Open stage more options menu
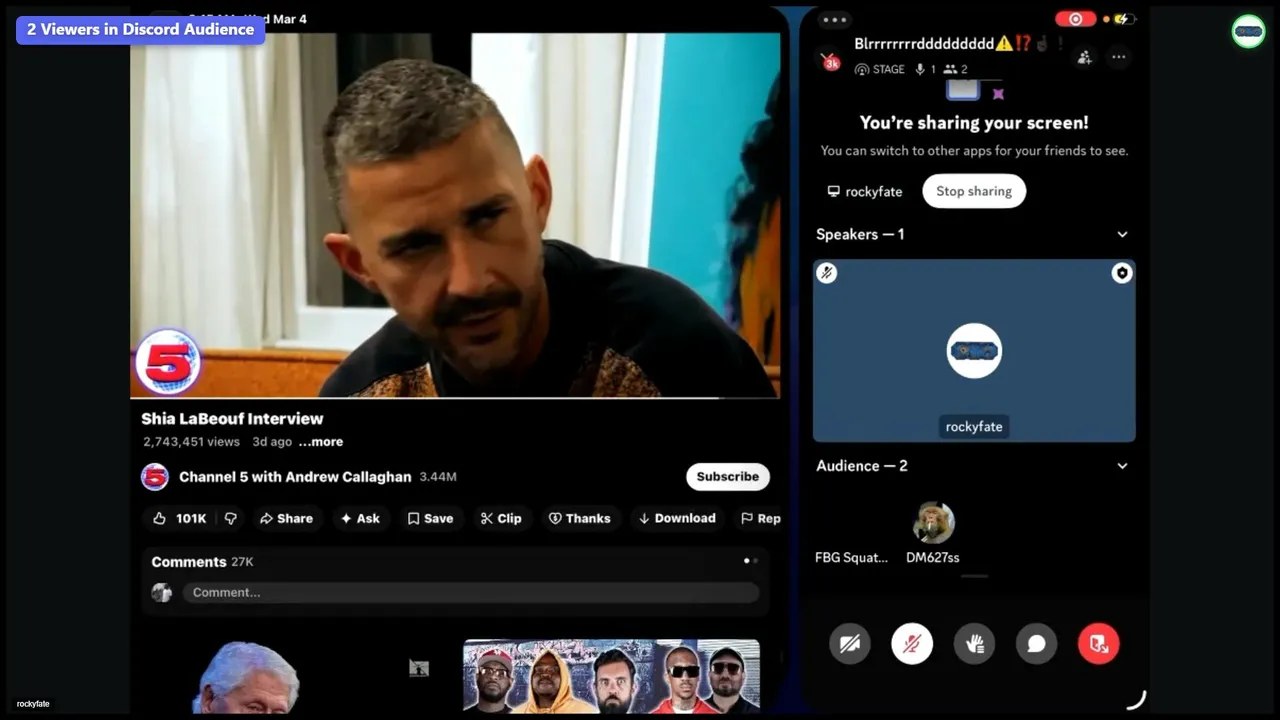This screenshot has width=1280, height=720. pos(1119,57)
